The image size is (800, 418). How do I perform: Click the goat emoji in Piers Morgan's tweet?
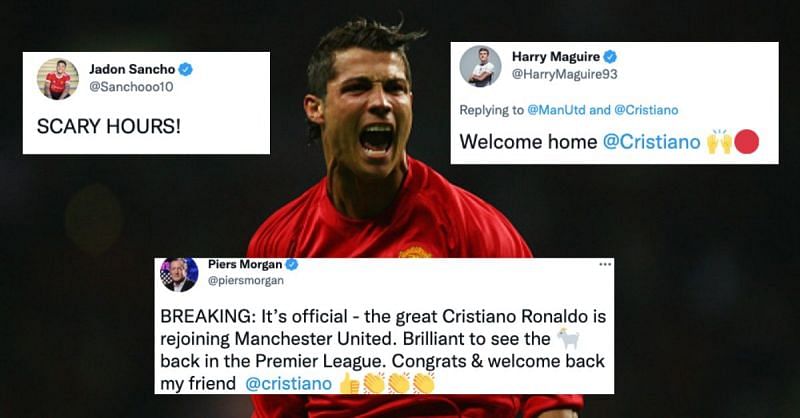568,338
